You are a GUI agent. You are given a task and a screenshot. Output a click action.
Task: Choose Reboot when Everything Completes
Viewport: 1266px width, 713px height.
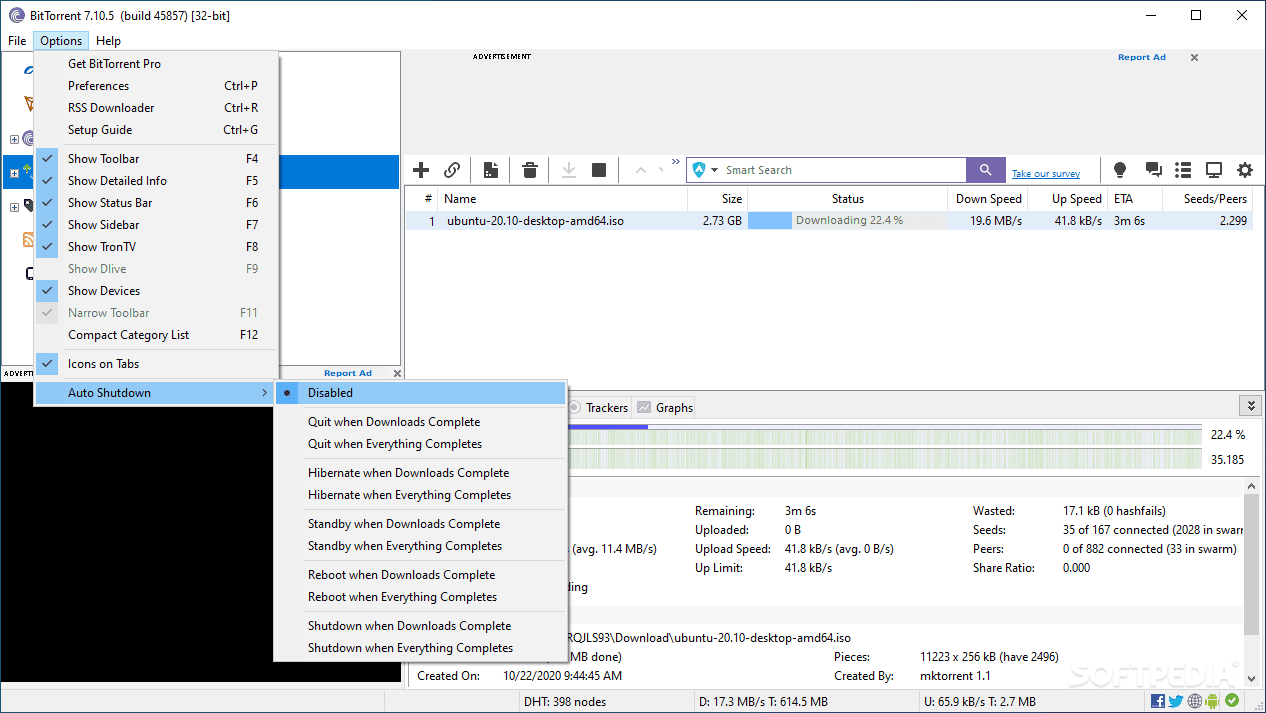tap(420, 597)
